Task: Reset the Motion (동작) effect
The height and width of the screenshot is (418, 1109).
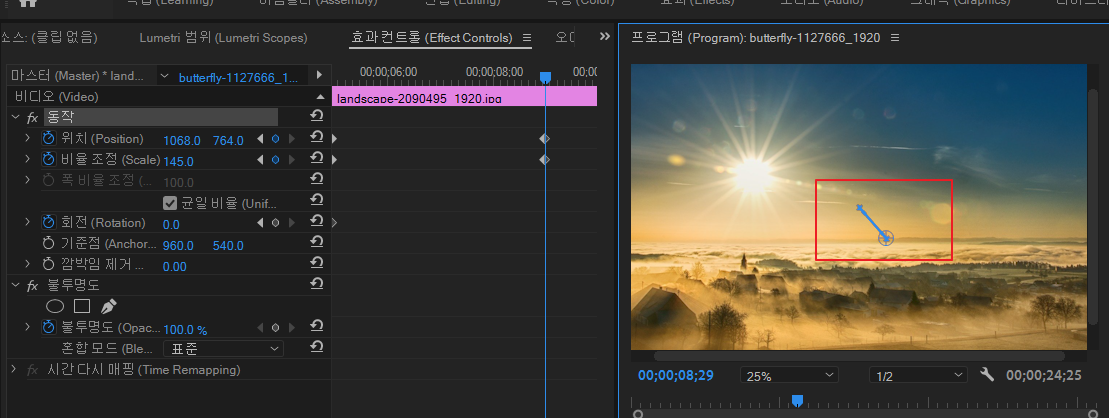Action: coord(317,116)
